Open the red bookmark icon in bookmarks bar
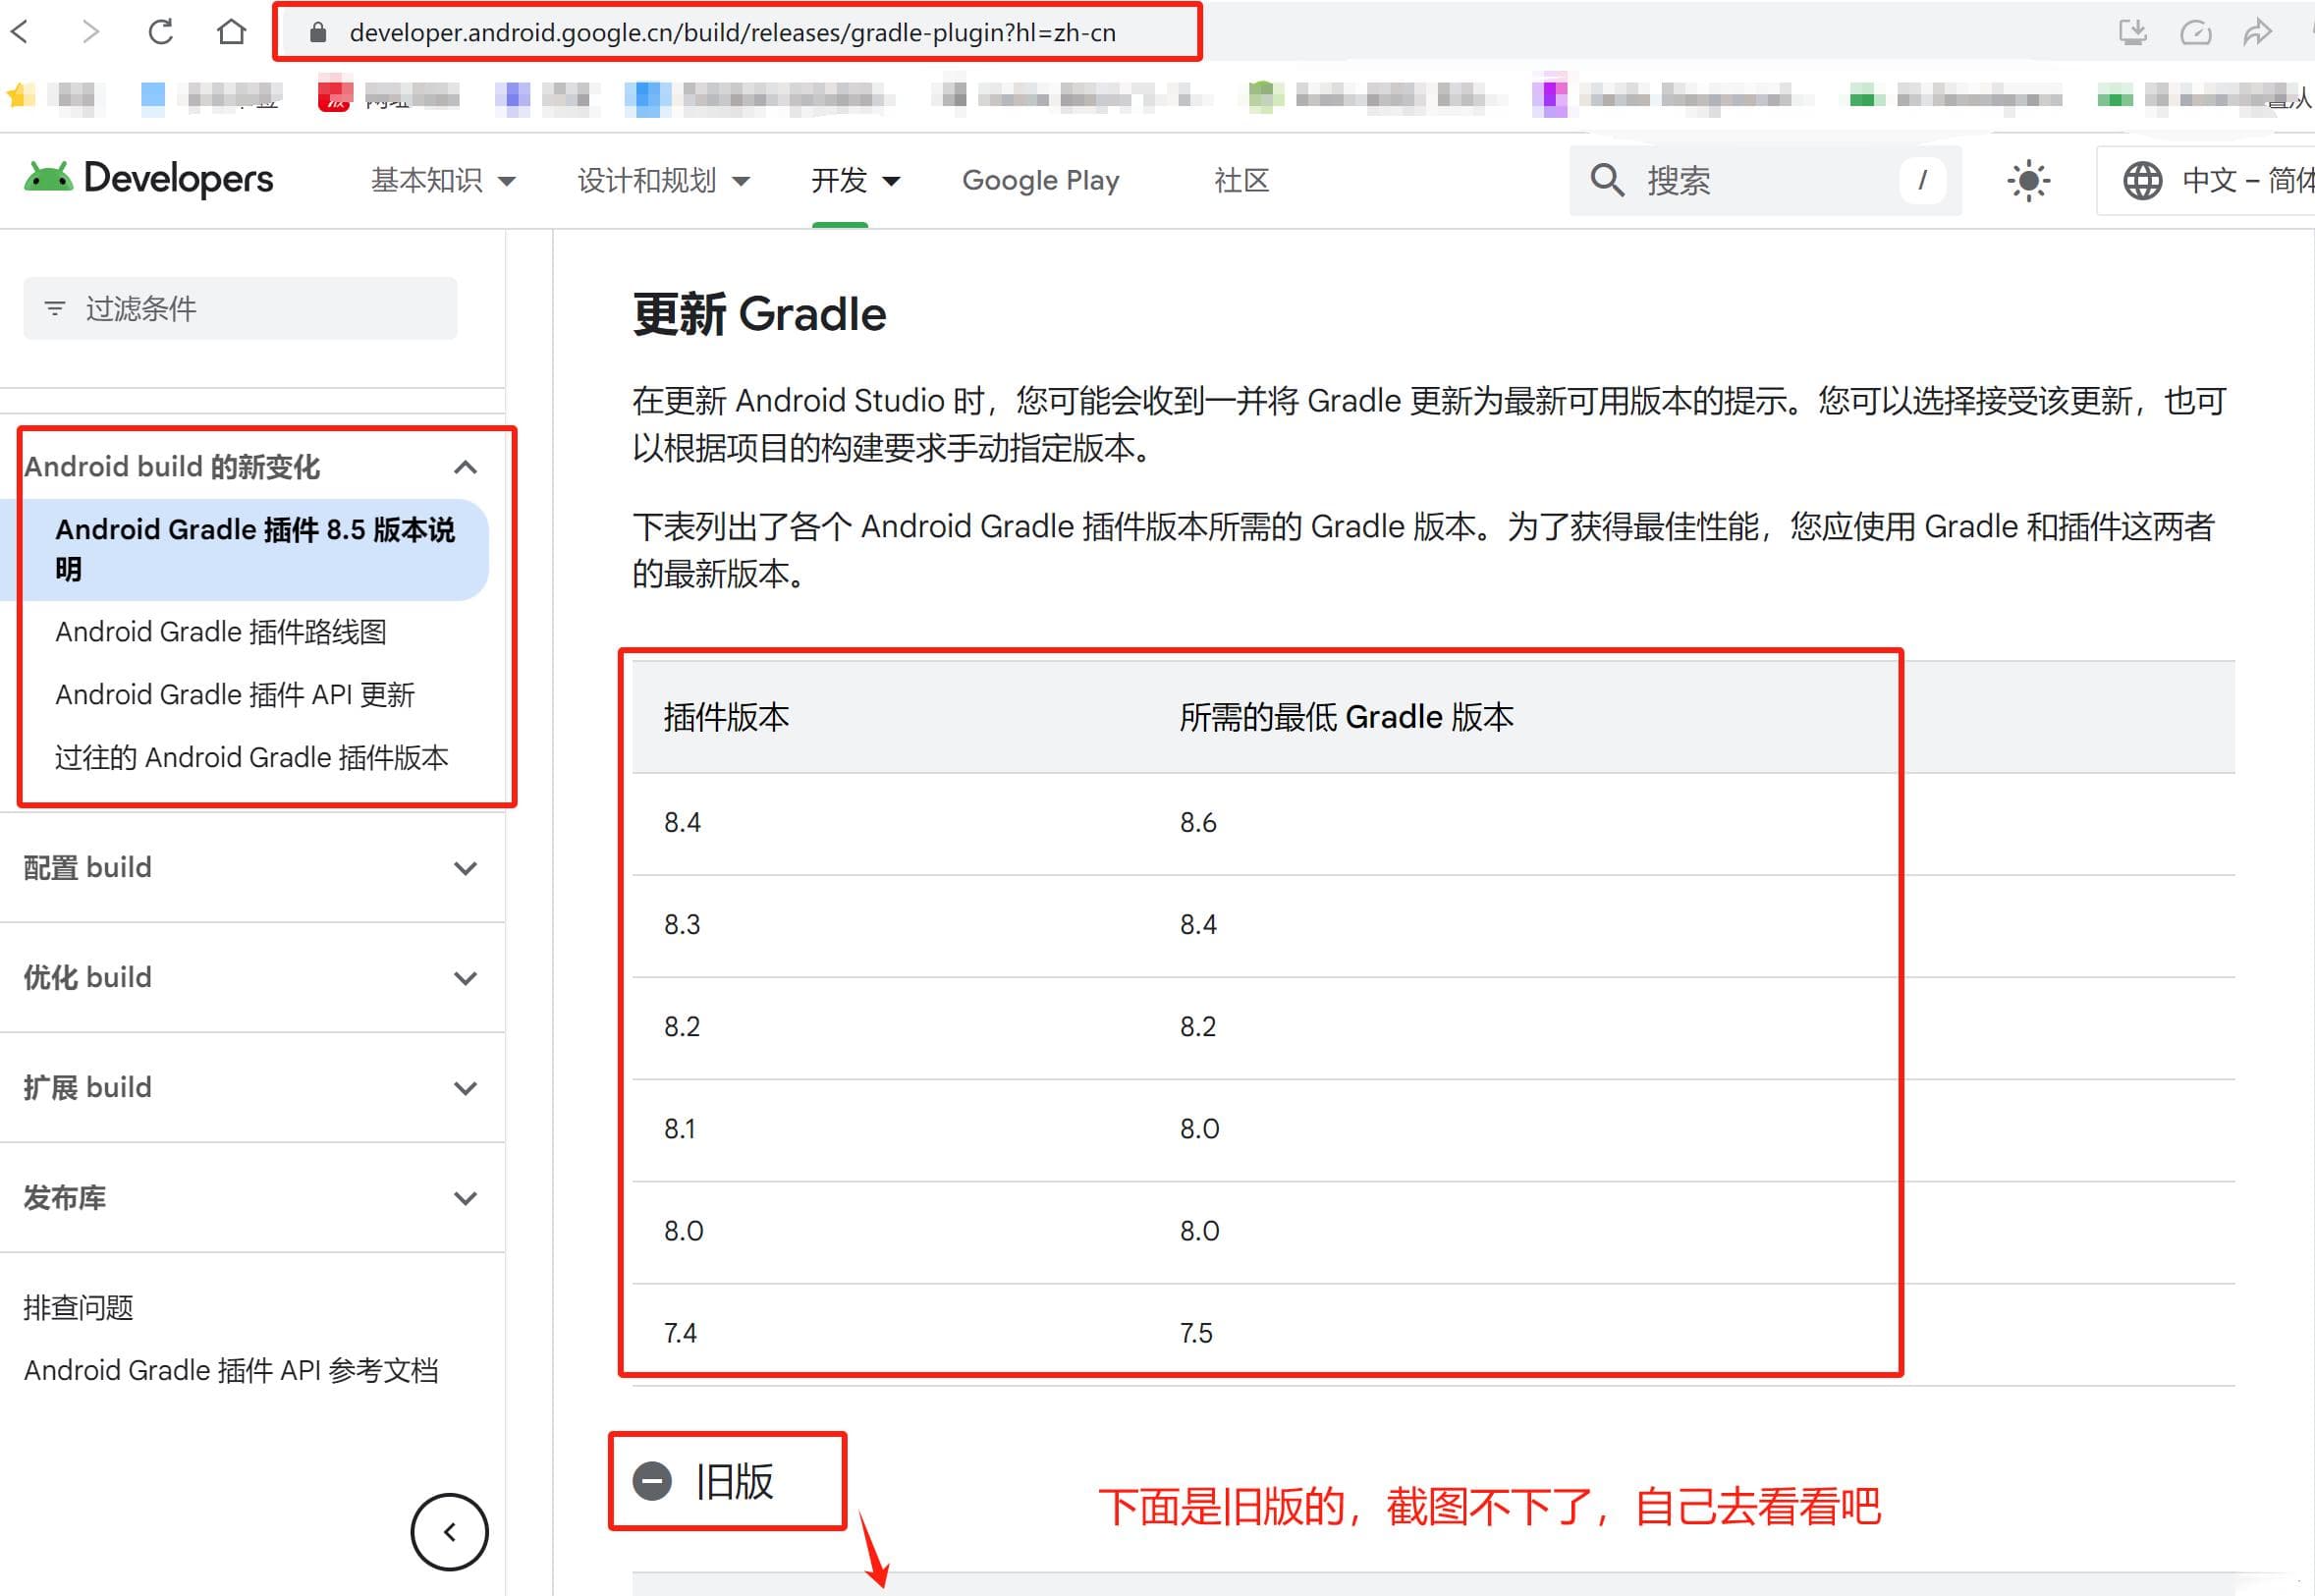This screenshot has height=1596, width=2315. [x=334, y=95]
